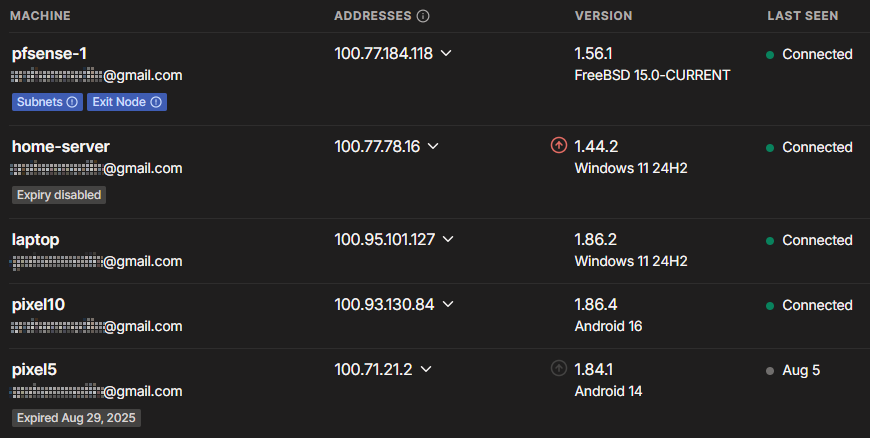
Task: Click green connected status dot for pfsense-1
Action: [770, 55]
